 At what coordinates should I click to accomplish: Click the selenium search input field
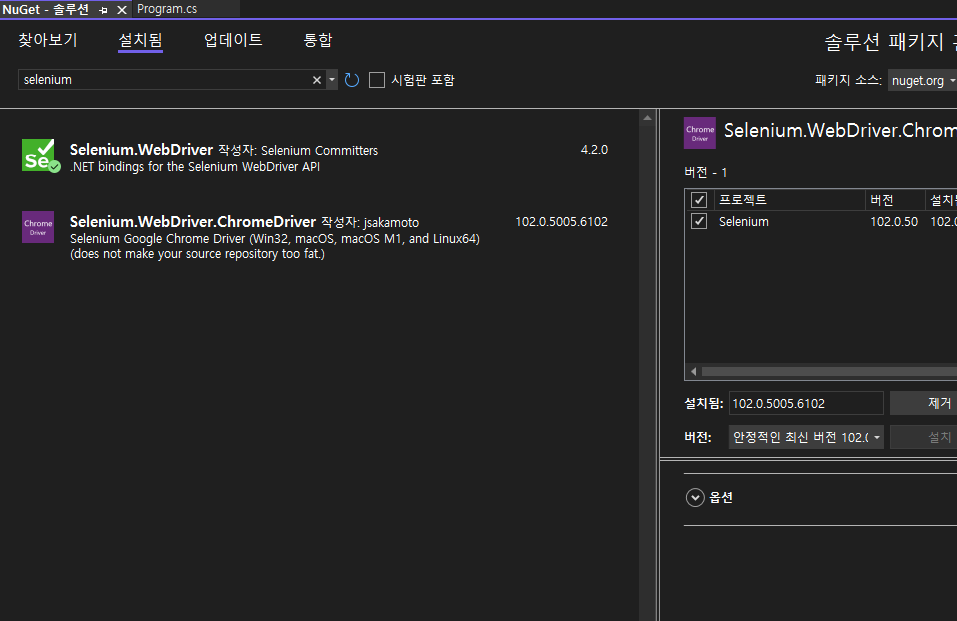165,80
